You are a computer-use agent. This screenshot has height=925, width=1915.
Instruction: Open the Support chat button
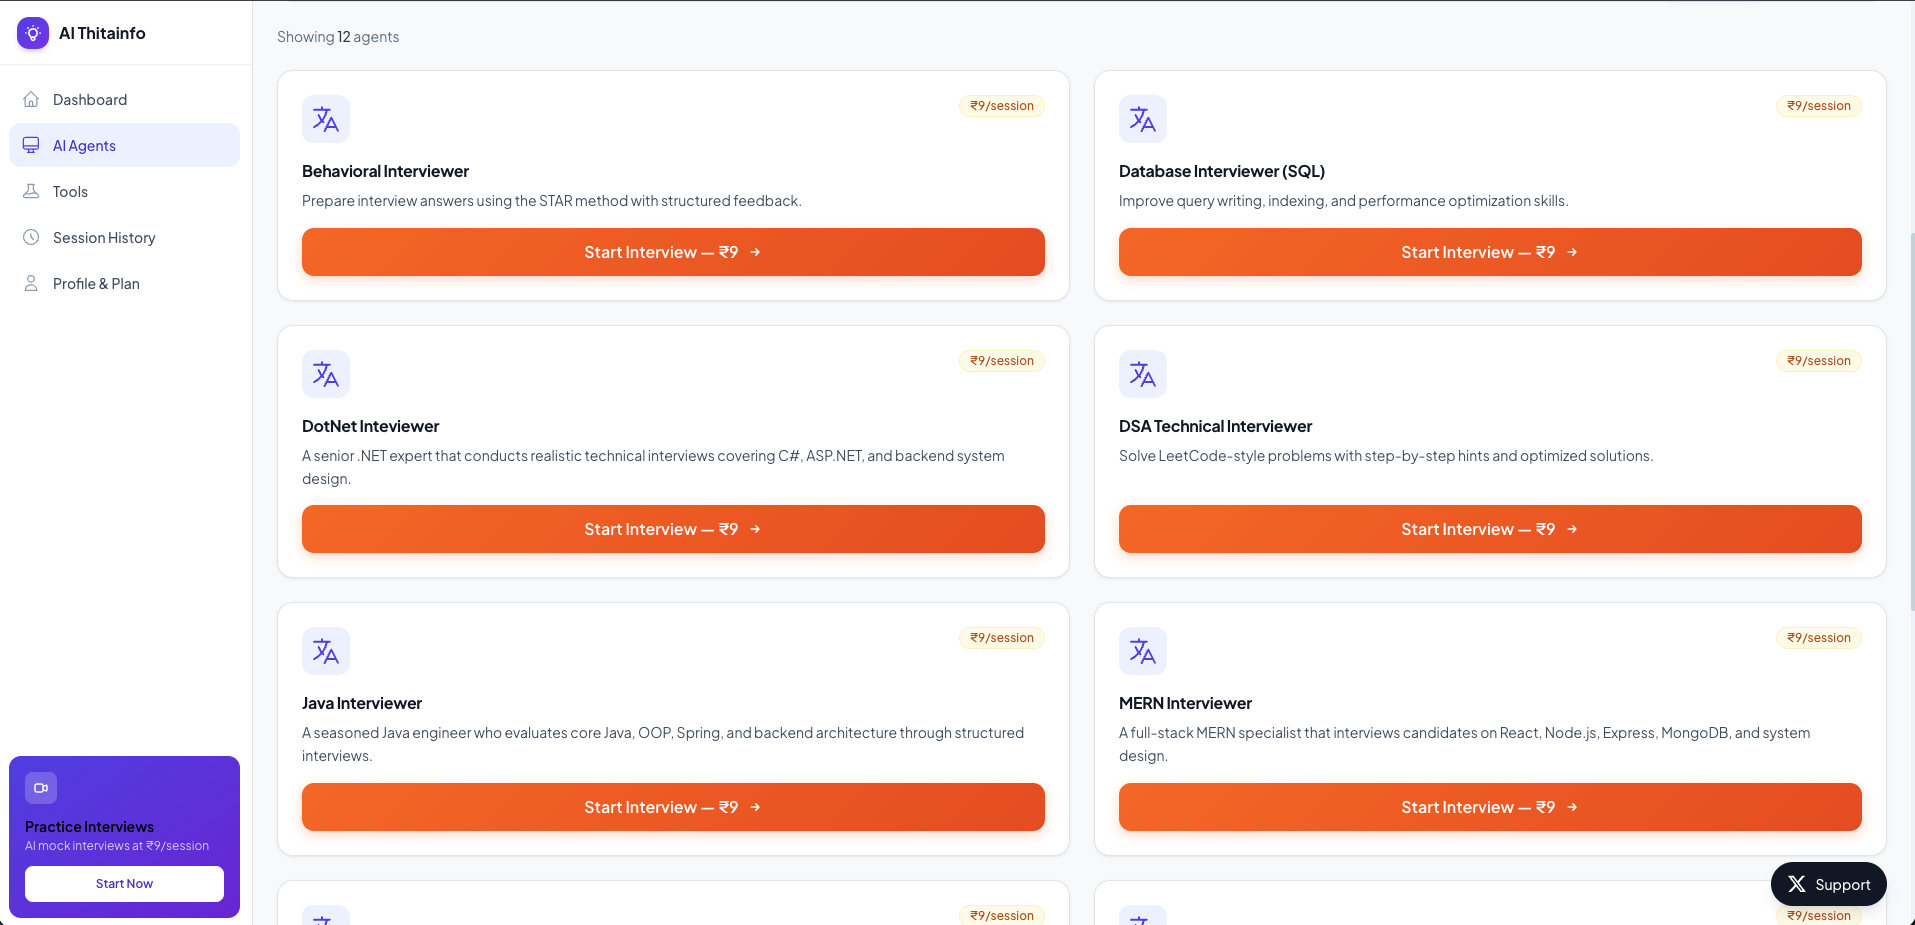(x=1828, y=884)
